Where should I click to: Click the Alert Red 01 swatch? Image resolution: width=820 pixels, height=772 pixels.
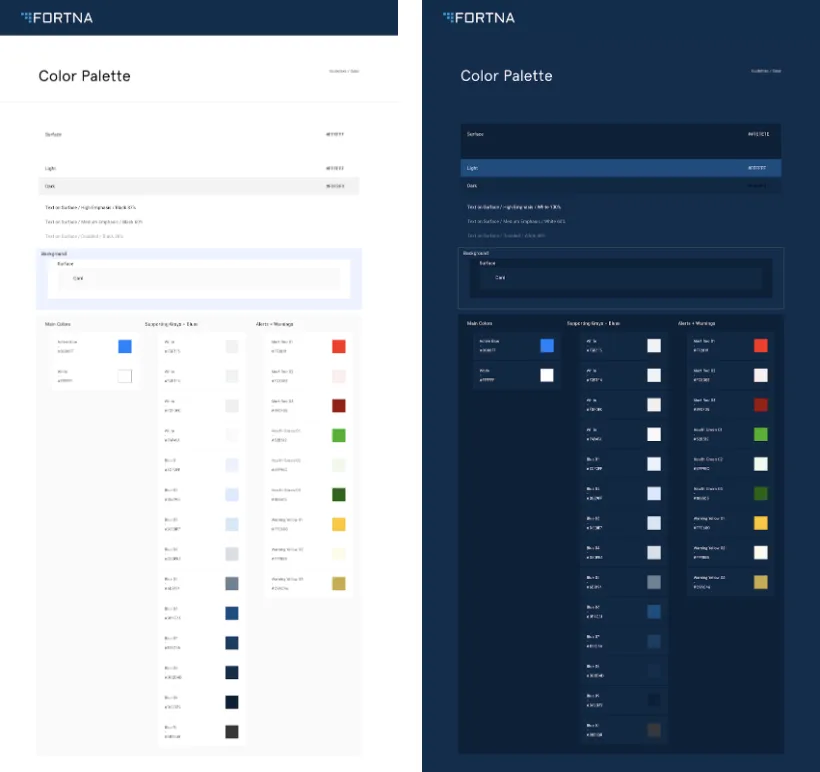338,346
